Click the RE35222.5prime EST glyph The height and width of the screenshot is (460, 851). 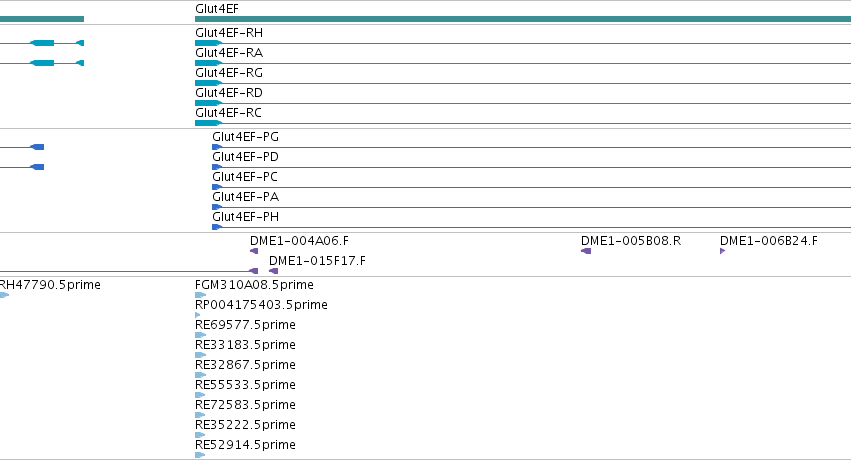[x=200, y=435]
